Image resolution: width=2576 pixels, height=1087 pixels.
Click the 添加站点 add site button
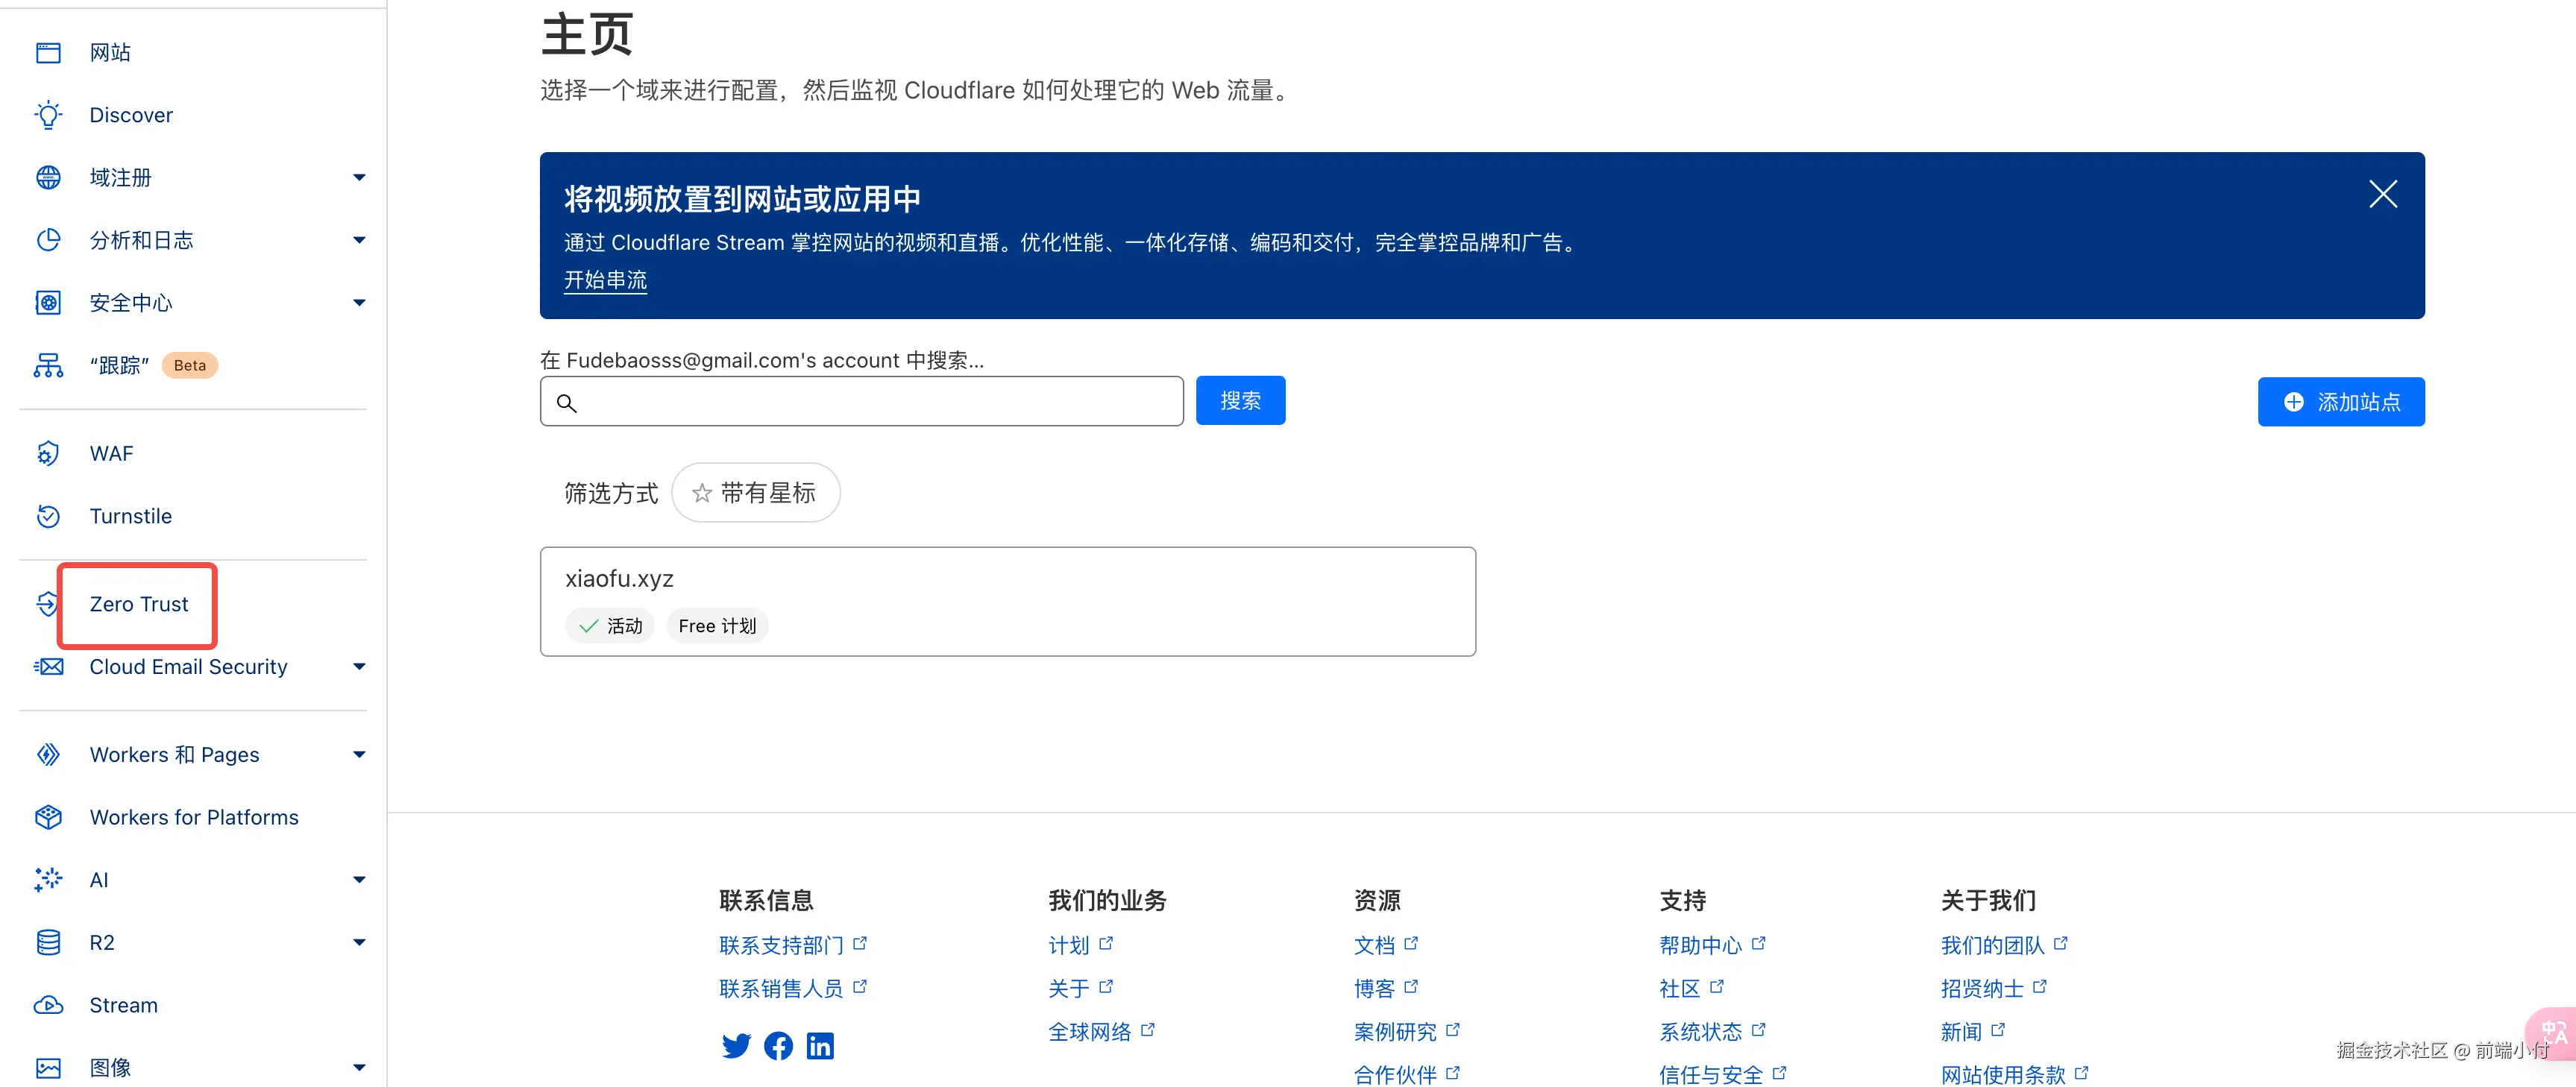2340,402
